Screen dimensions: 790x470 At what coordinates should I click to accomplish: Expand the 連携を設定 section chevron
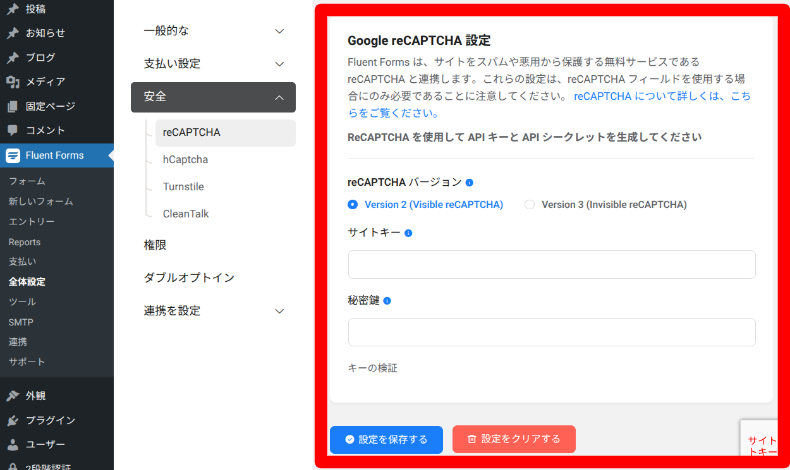point(279,311)
